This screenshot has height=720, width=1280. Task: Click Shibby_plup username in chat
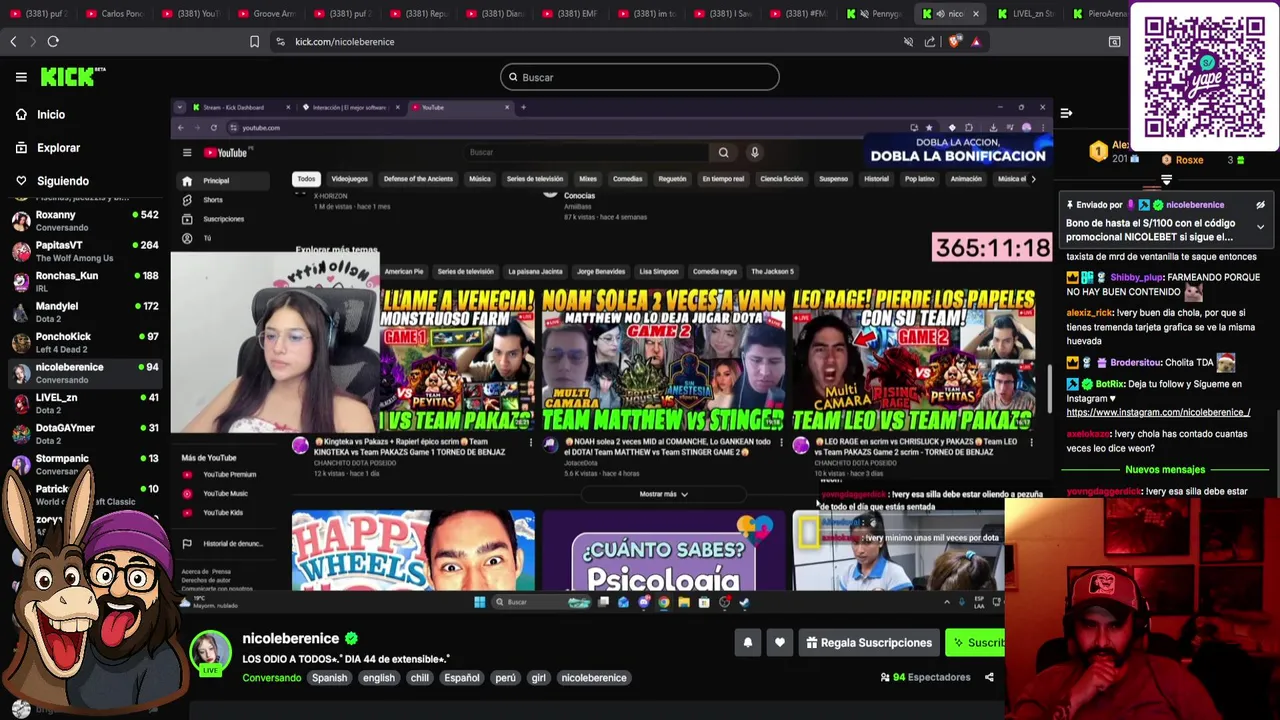coord(1137,277)
